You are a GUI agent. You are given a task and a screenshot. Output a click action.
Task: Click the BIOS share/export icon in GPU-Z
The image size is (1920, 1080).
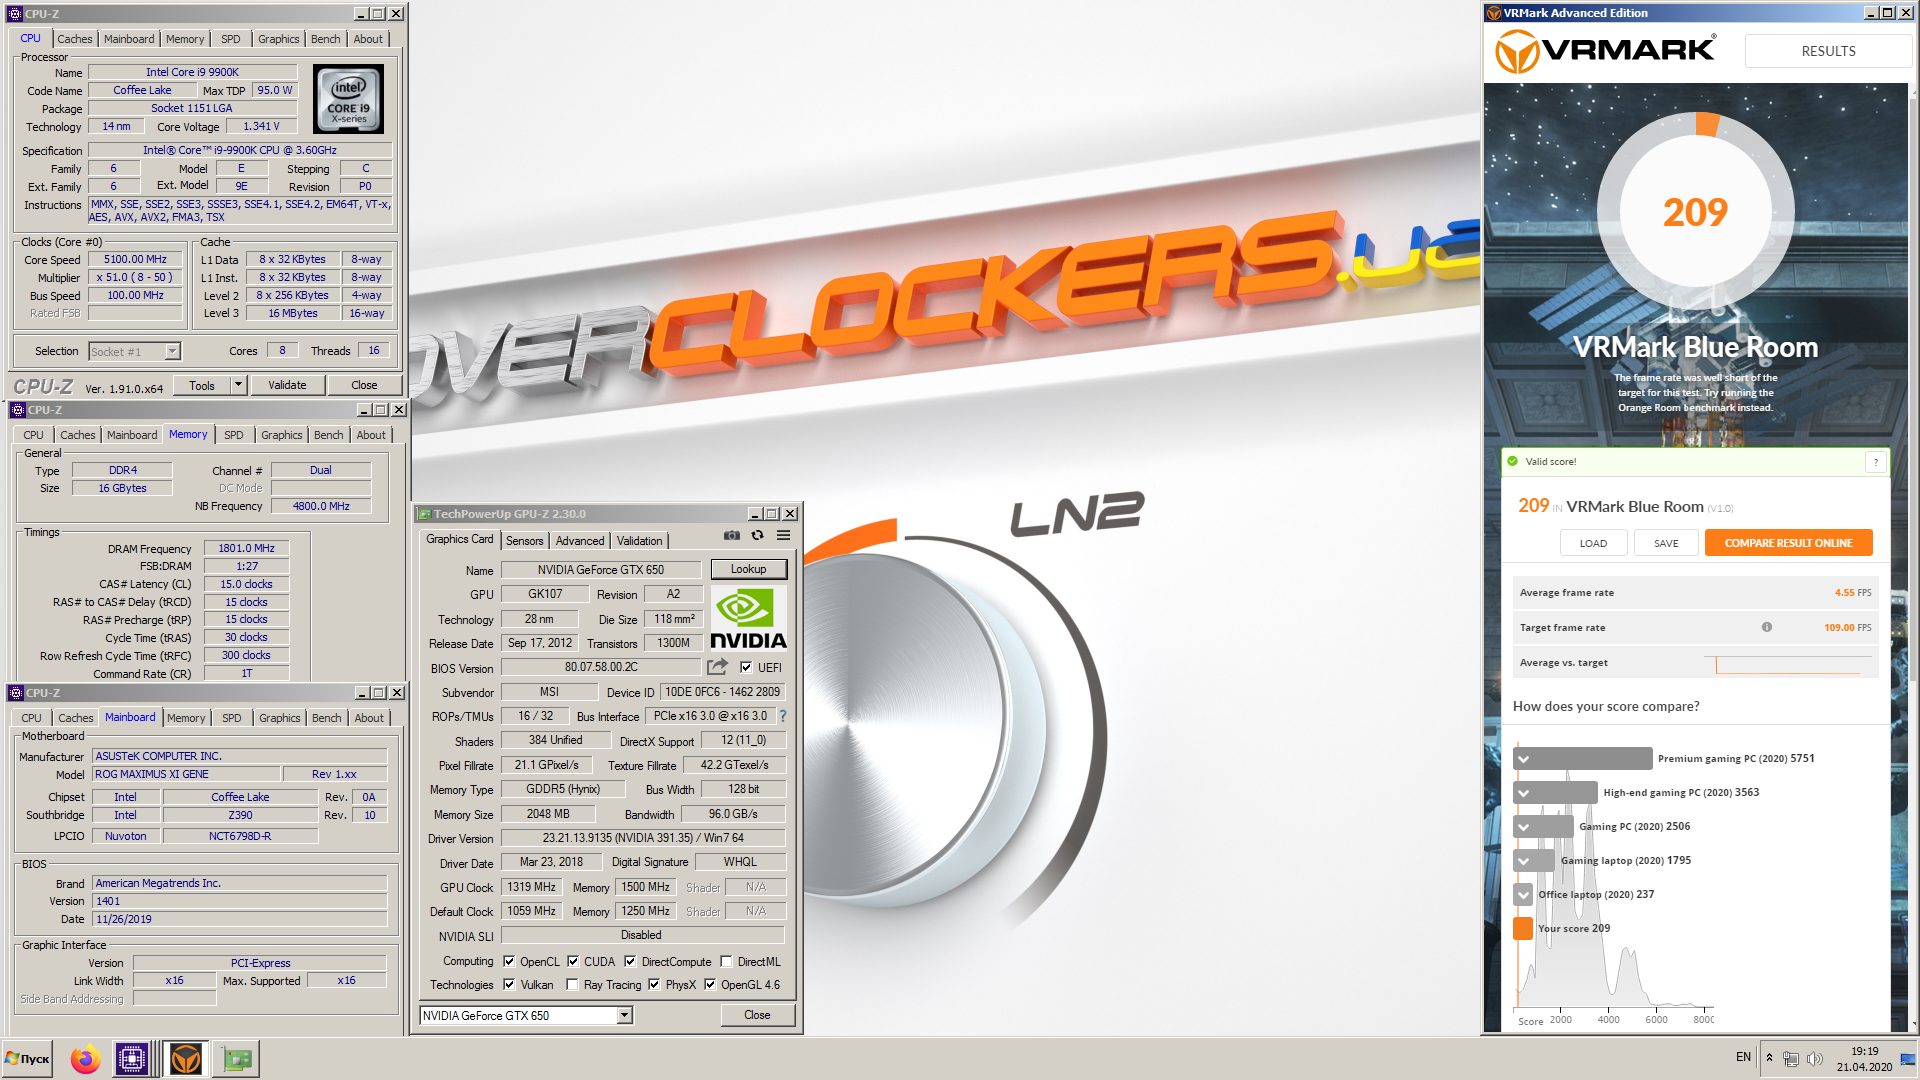(717, 667)
